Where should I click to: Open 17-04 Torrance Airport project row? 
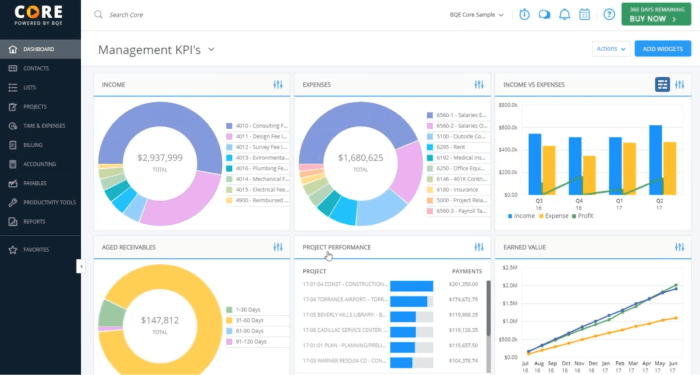click(392, 300)
